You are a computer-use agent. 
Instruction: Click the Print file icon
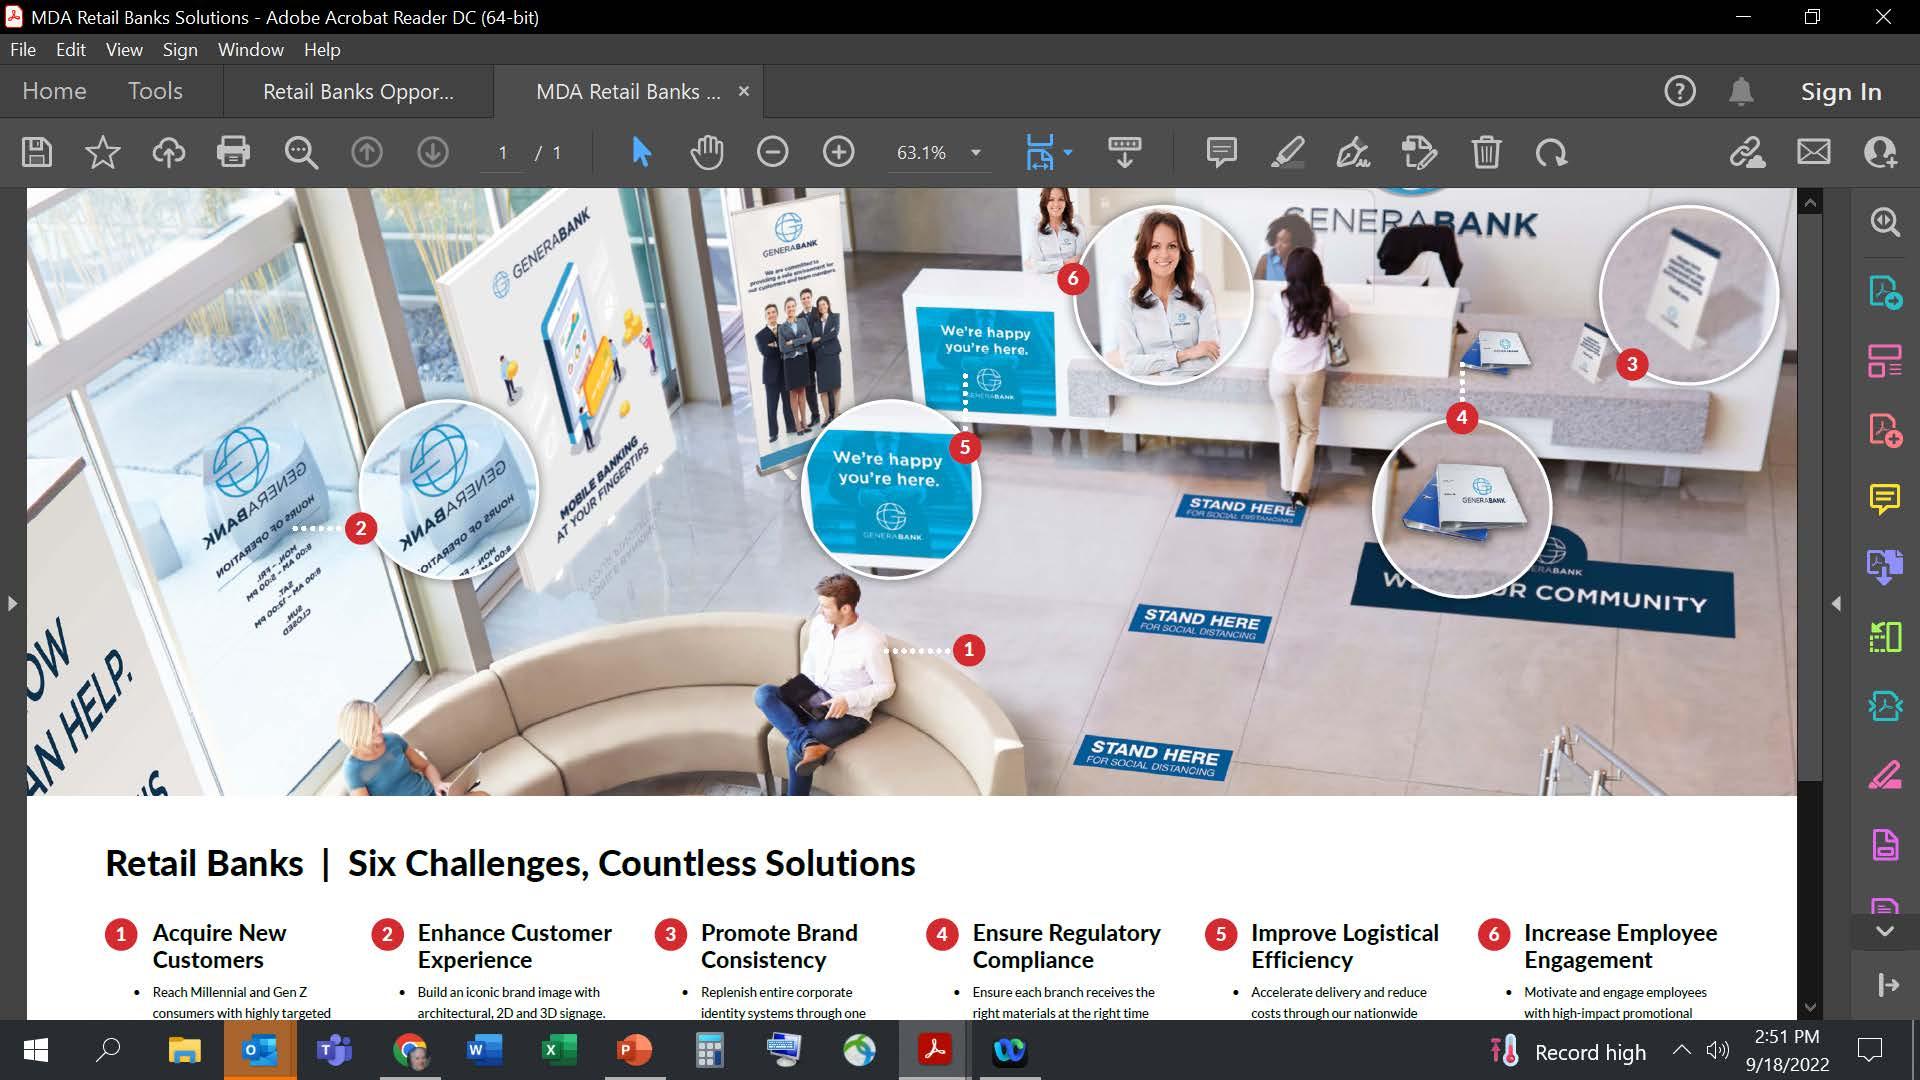(x=233, y=152)
